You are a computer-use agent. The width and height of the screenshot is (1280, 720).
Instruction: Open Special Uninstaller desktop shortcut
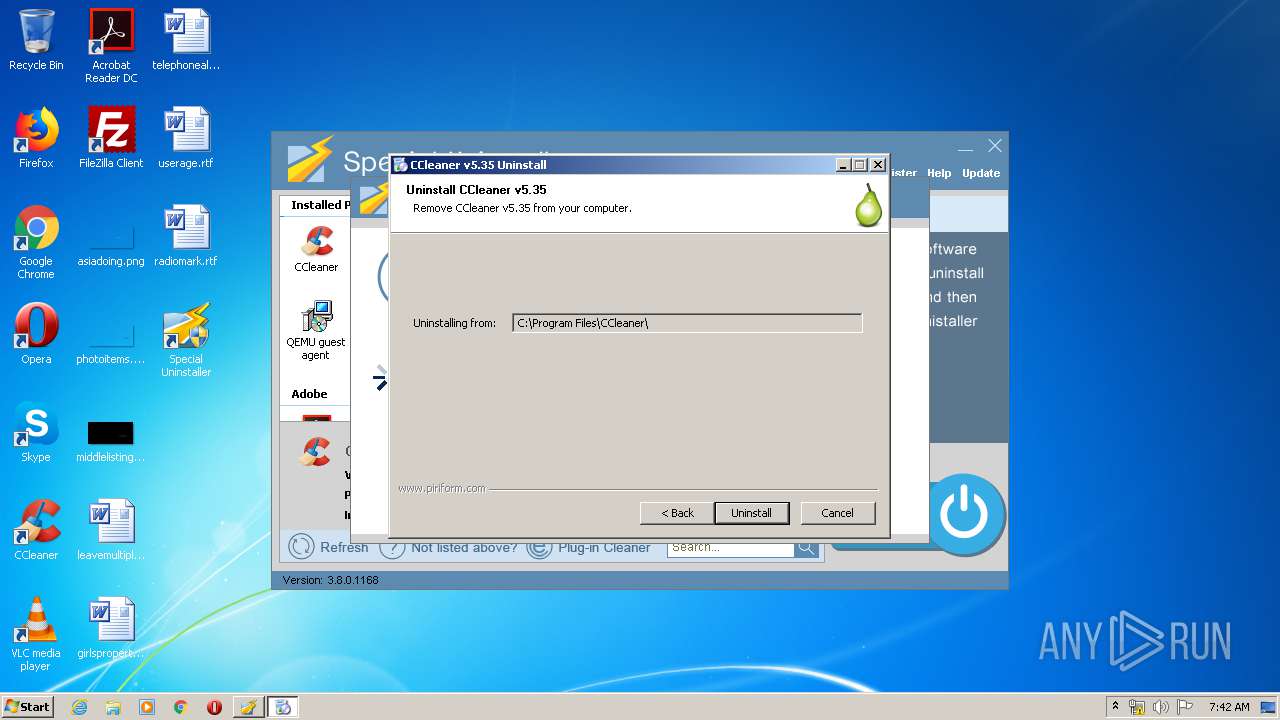point(186,341)
